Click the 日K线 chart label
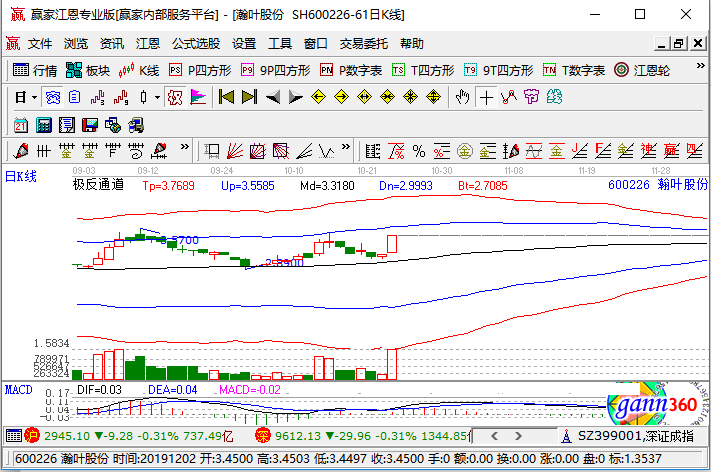The image size is (711, 472). tap(20, 176)
